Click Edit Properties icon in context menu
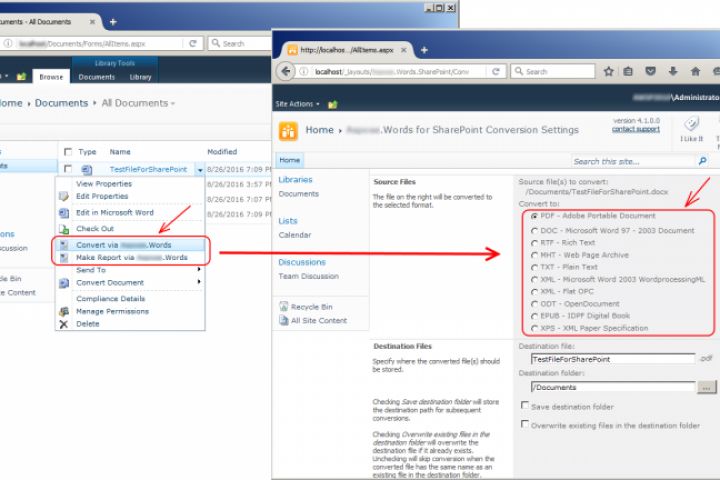Image resolution: width=720 pixels, height=480 pixels. (64, 197)
